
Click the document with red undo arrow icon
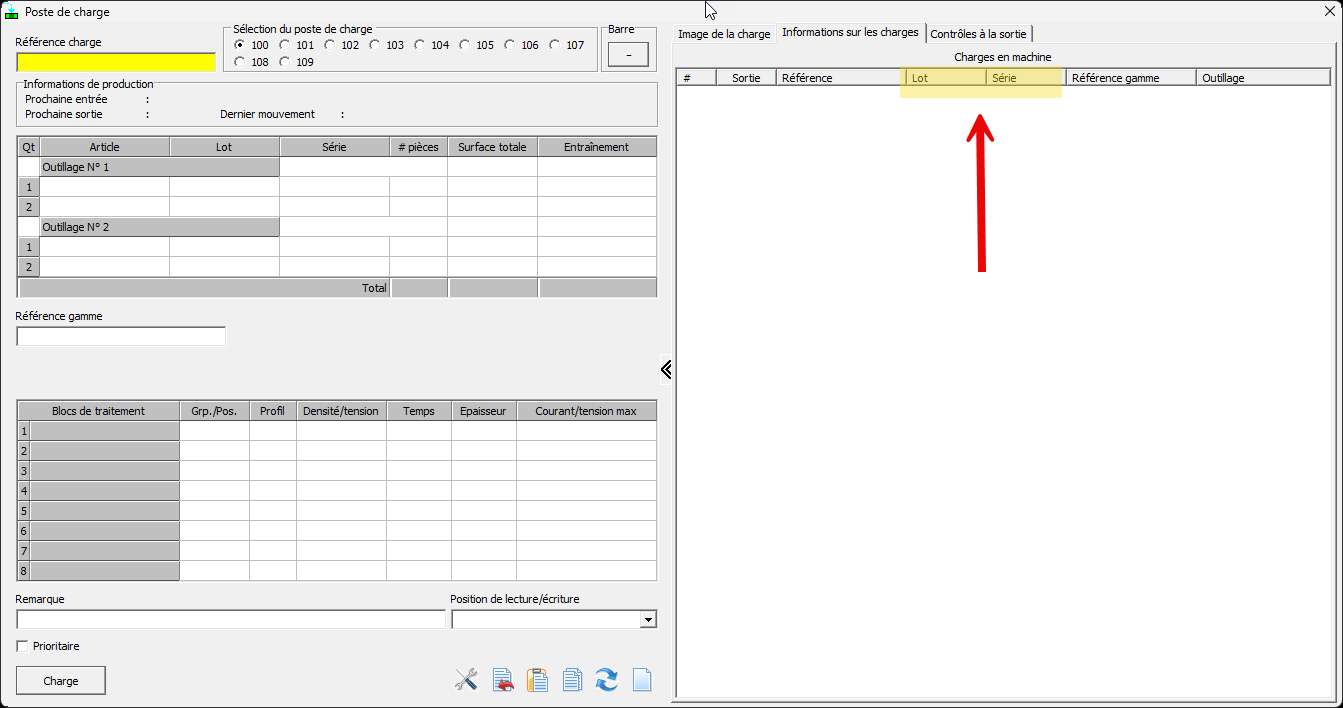click(502, 680)
